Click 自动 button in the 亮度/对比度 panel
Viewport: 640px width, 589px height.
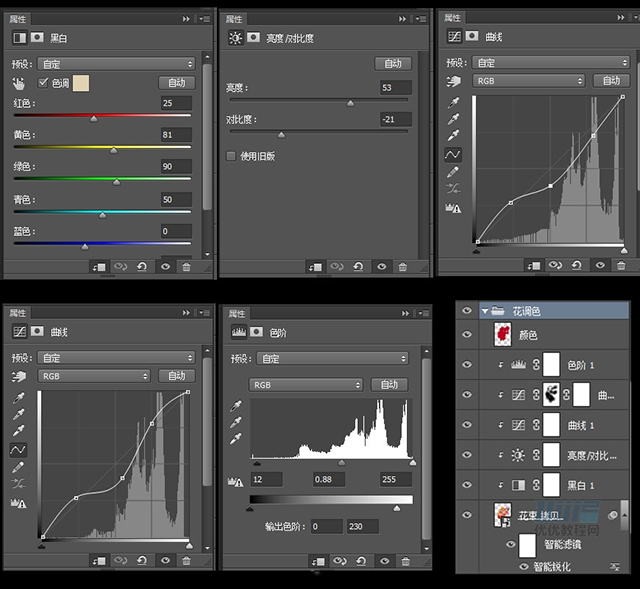[x=392, y=63]
